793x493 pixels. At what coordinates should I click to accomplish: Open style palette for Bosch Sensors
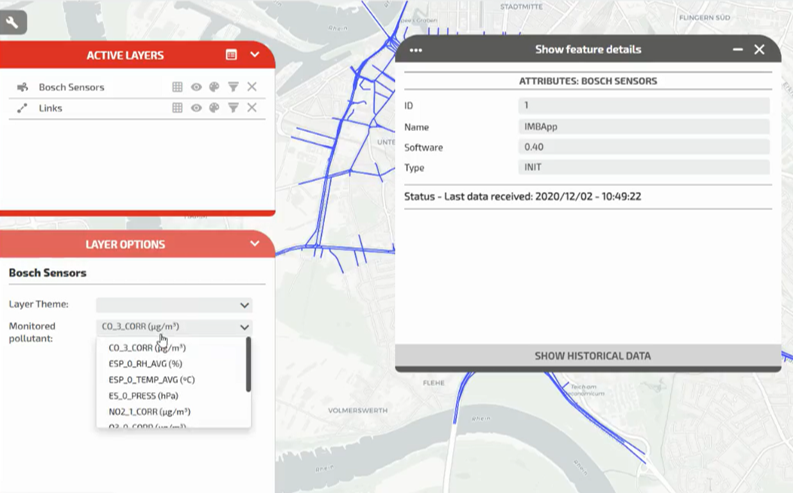pos(214,87)
